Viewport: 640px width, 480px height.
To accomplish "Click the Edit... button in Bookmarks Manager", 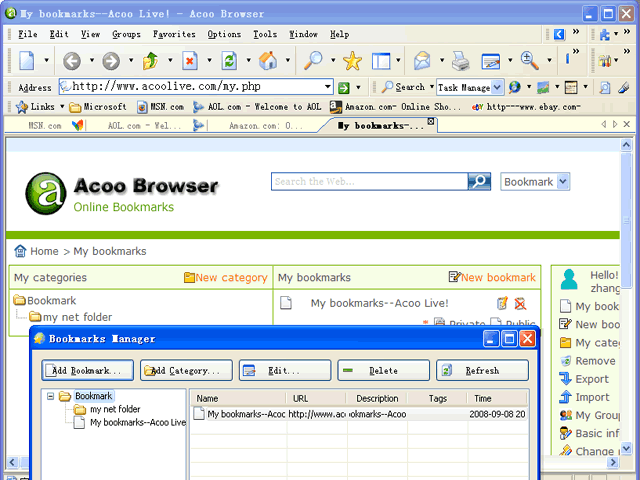I will 285,370.
